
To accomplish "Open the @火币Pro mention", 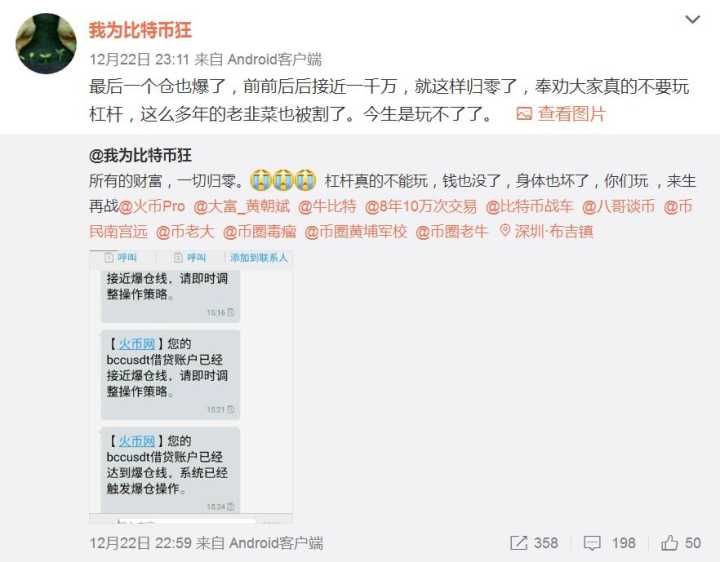I will click(x=152, y=206).
